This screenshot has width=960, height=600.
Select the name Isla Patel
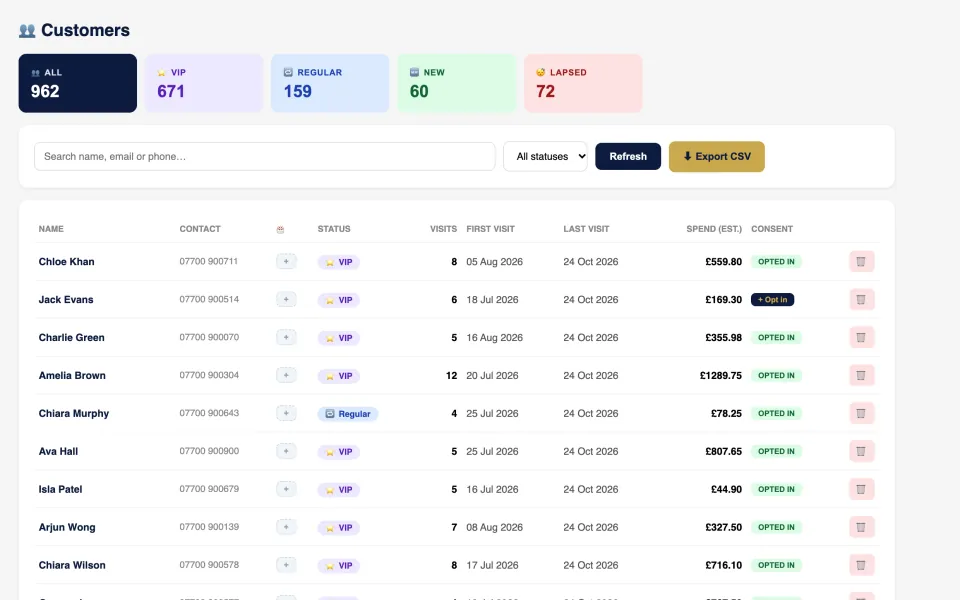pyautogui.click(x=60, y=489)
